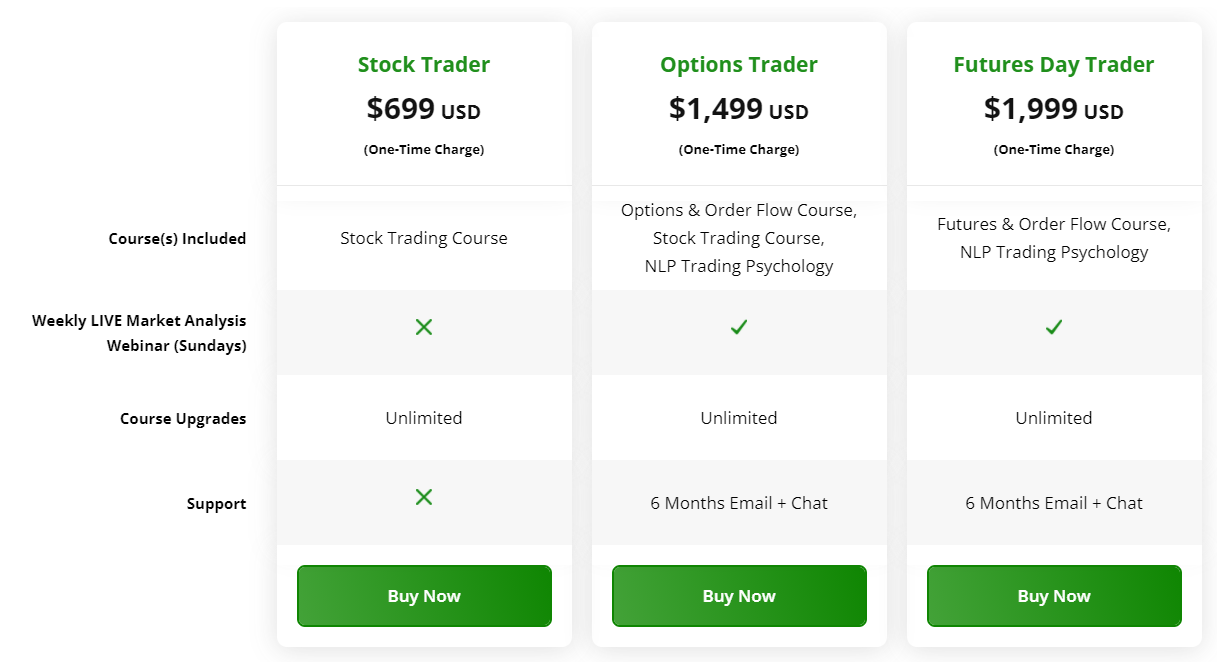1228x664 pixels.
Task: Click Unlimited under Futures Day Trader column
Action: [x=1054, y=418]
